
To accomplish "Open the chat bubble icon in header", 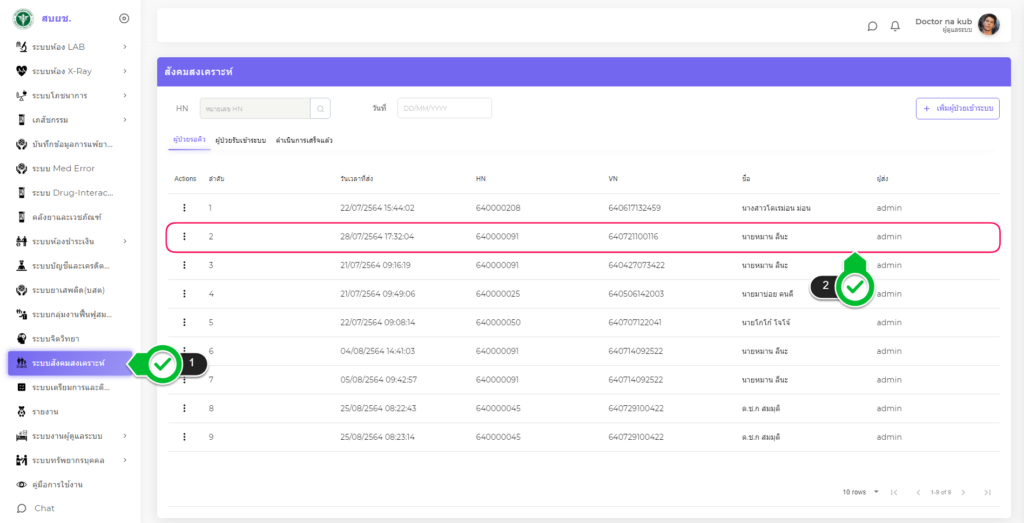I will pyautogui.click(x=872, y=26).
